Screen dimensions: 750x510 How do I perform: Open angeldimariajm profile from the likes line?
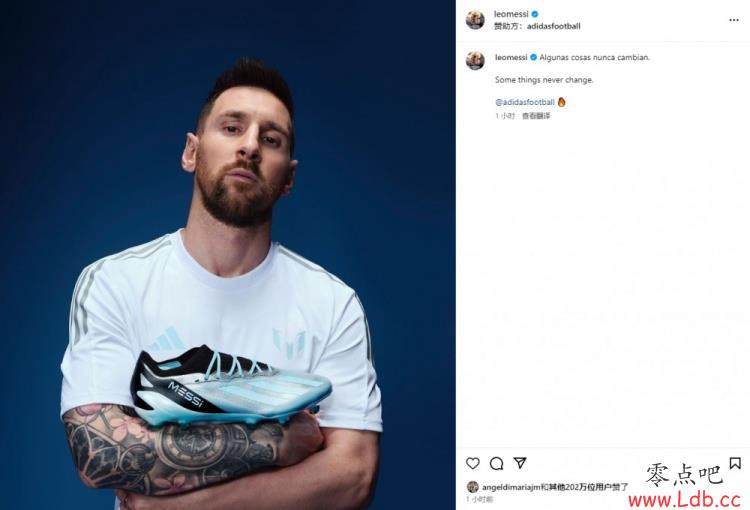pyautogui.click(x=511, y=487)
